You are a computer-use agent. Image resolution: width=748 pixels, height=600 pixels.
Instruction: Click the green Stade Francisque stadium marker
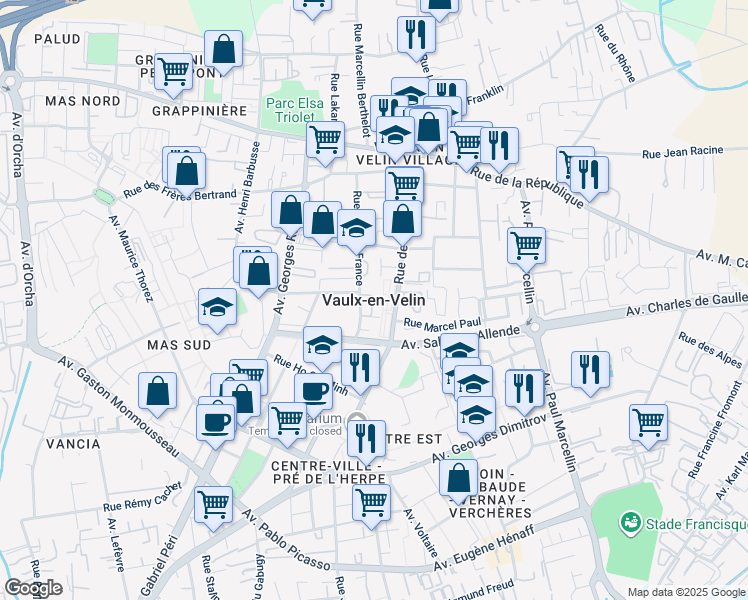[630, 522]
